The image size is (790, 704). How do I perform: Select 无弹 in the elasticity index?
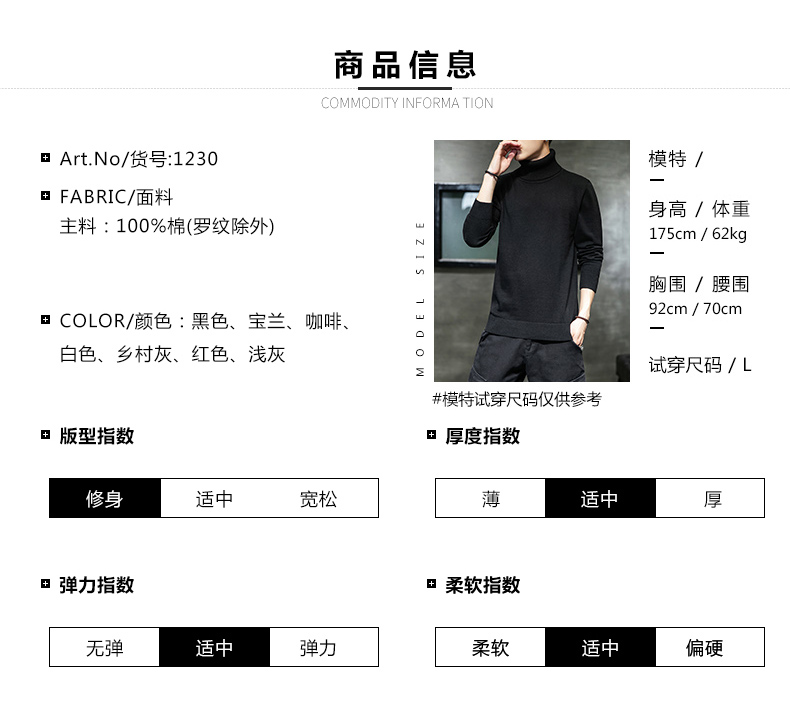(104, 648)
